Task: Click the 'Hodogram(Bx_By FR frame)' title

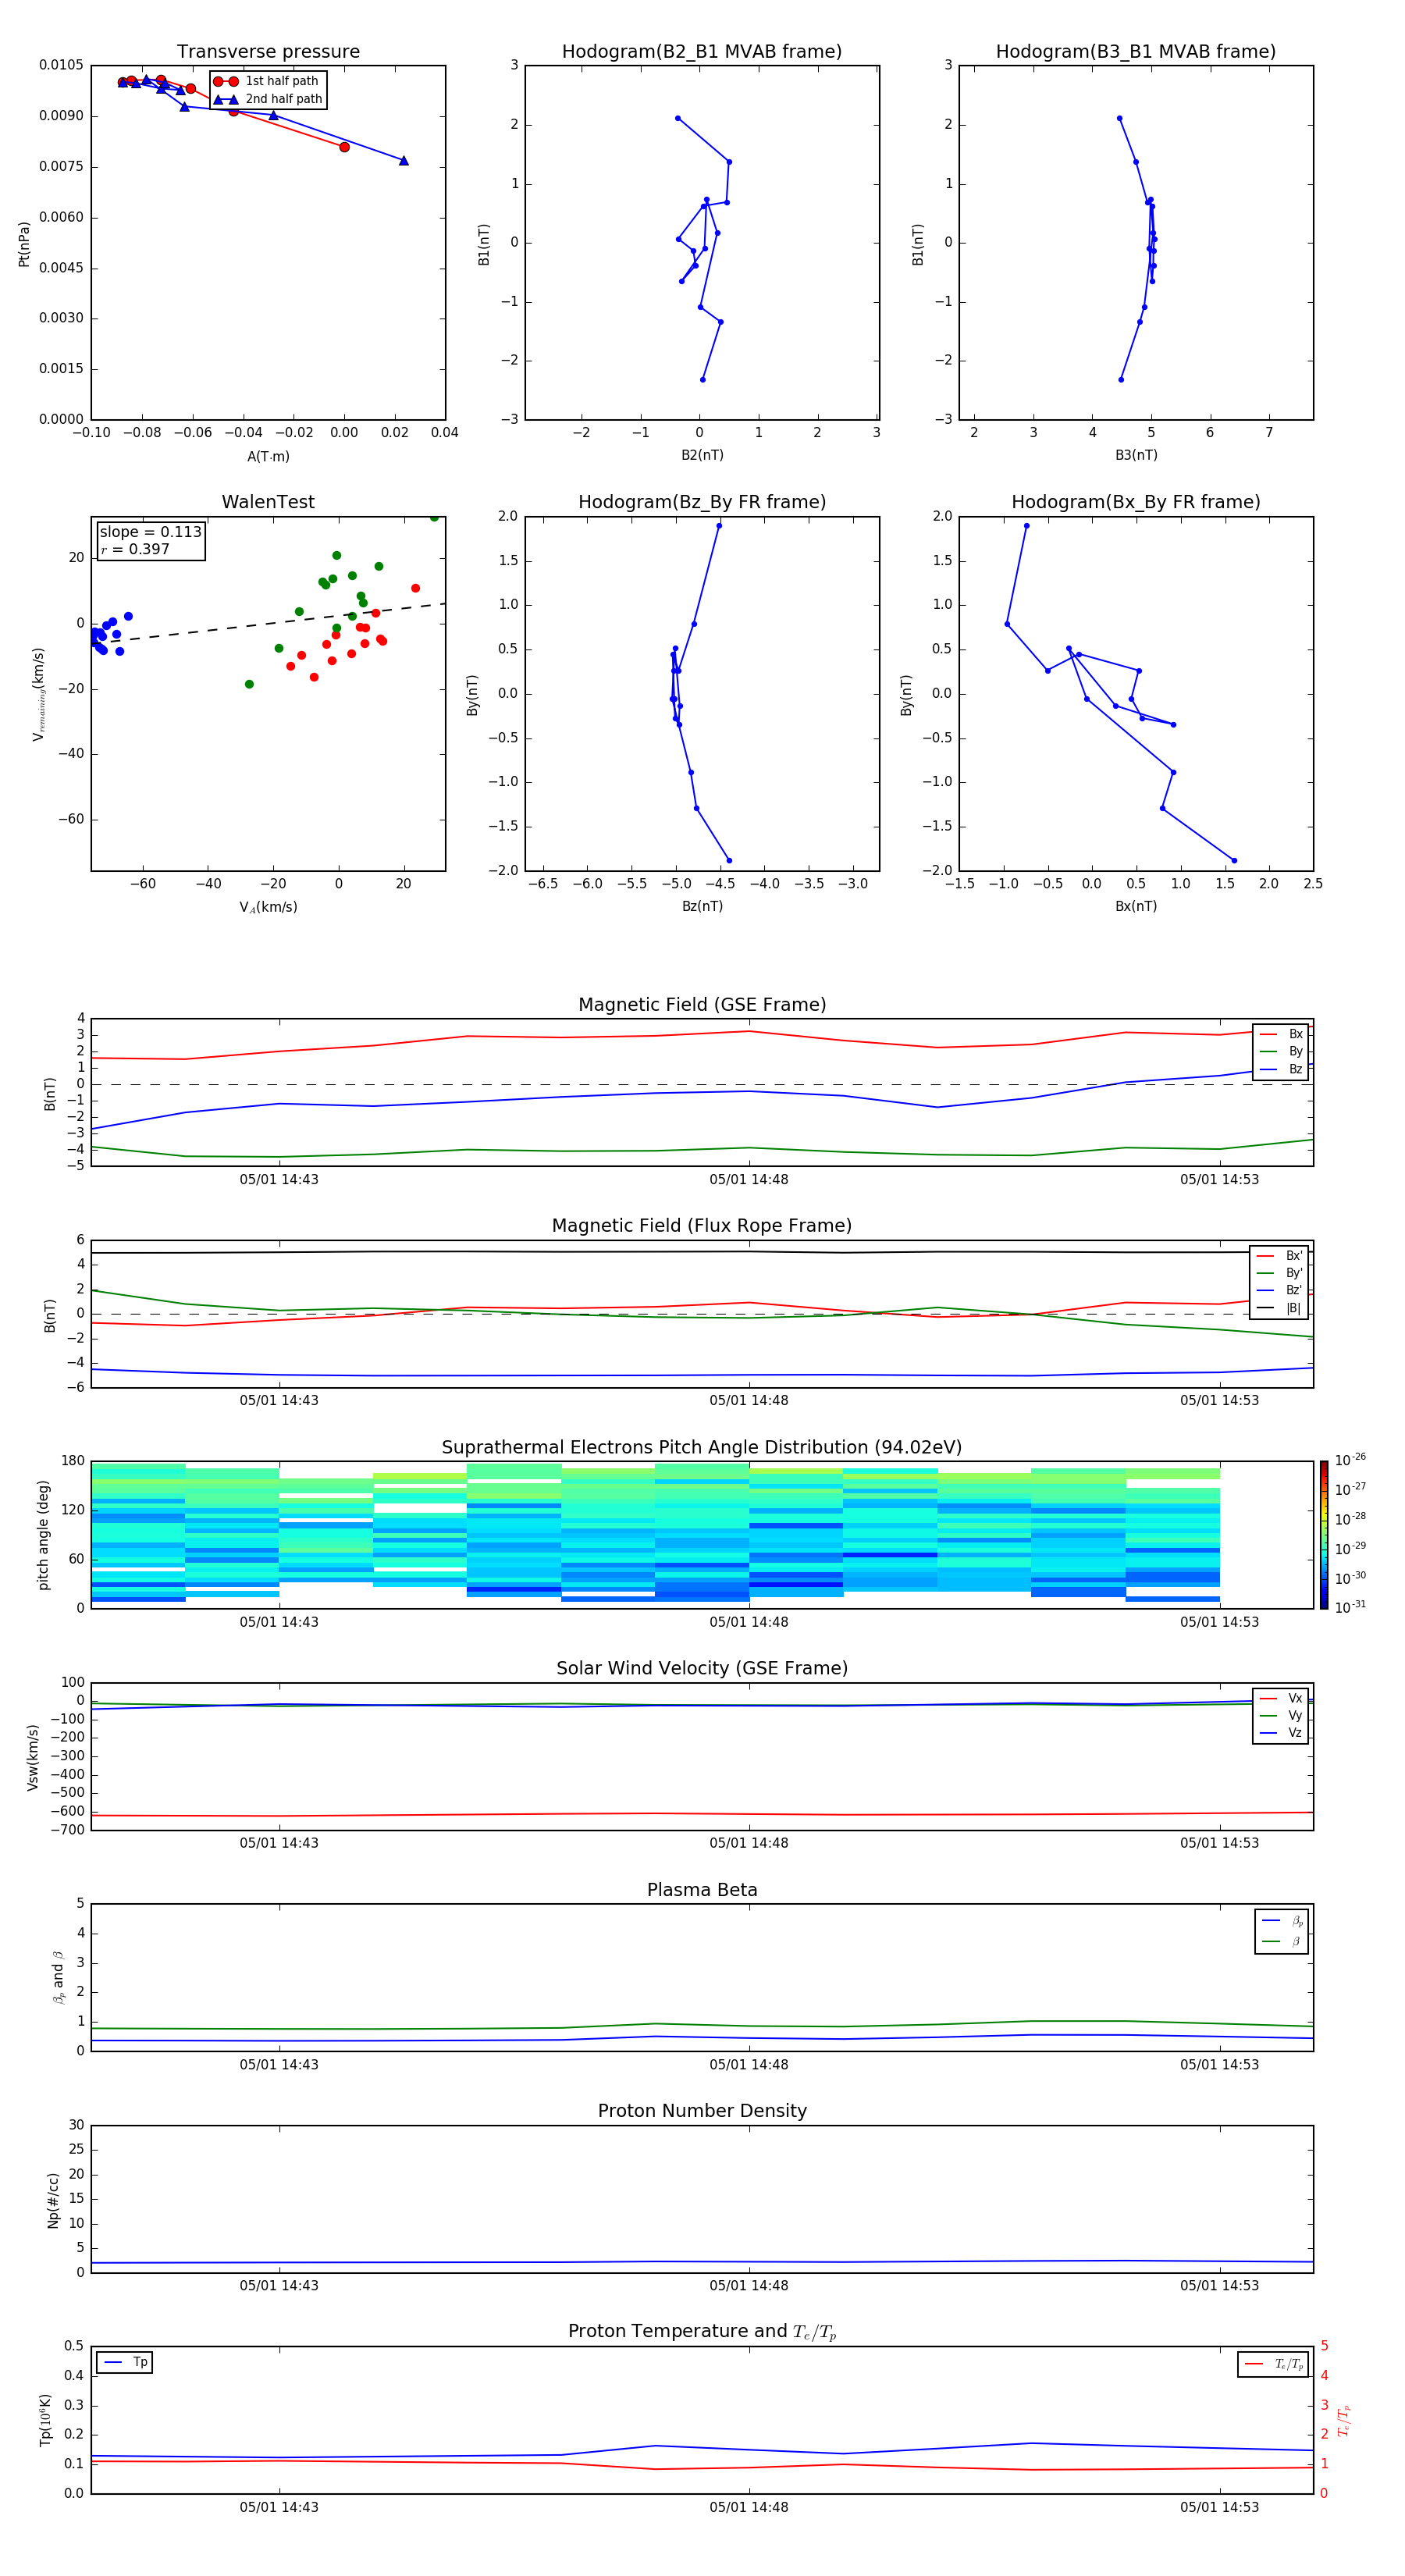Action: 1136,502
